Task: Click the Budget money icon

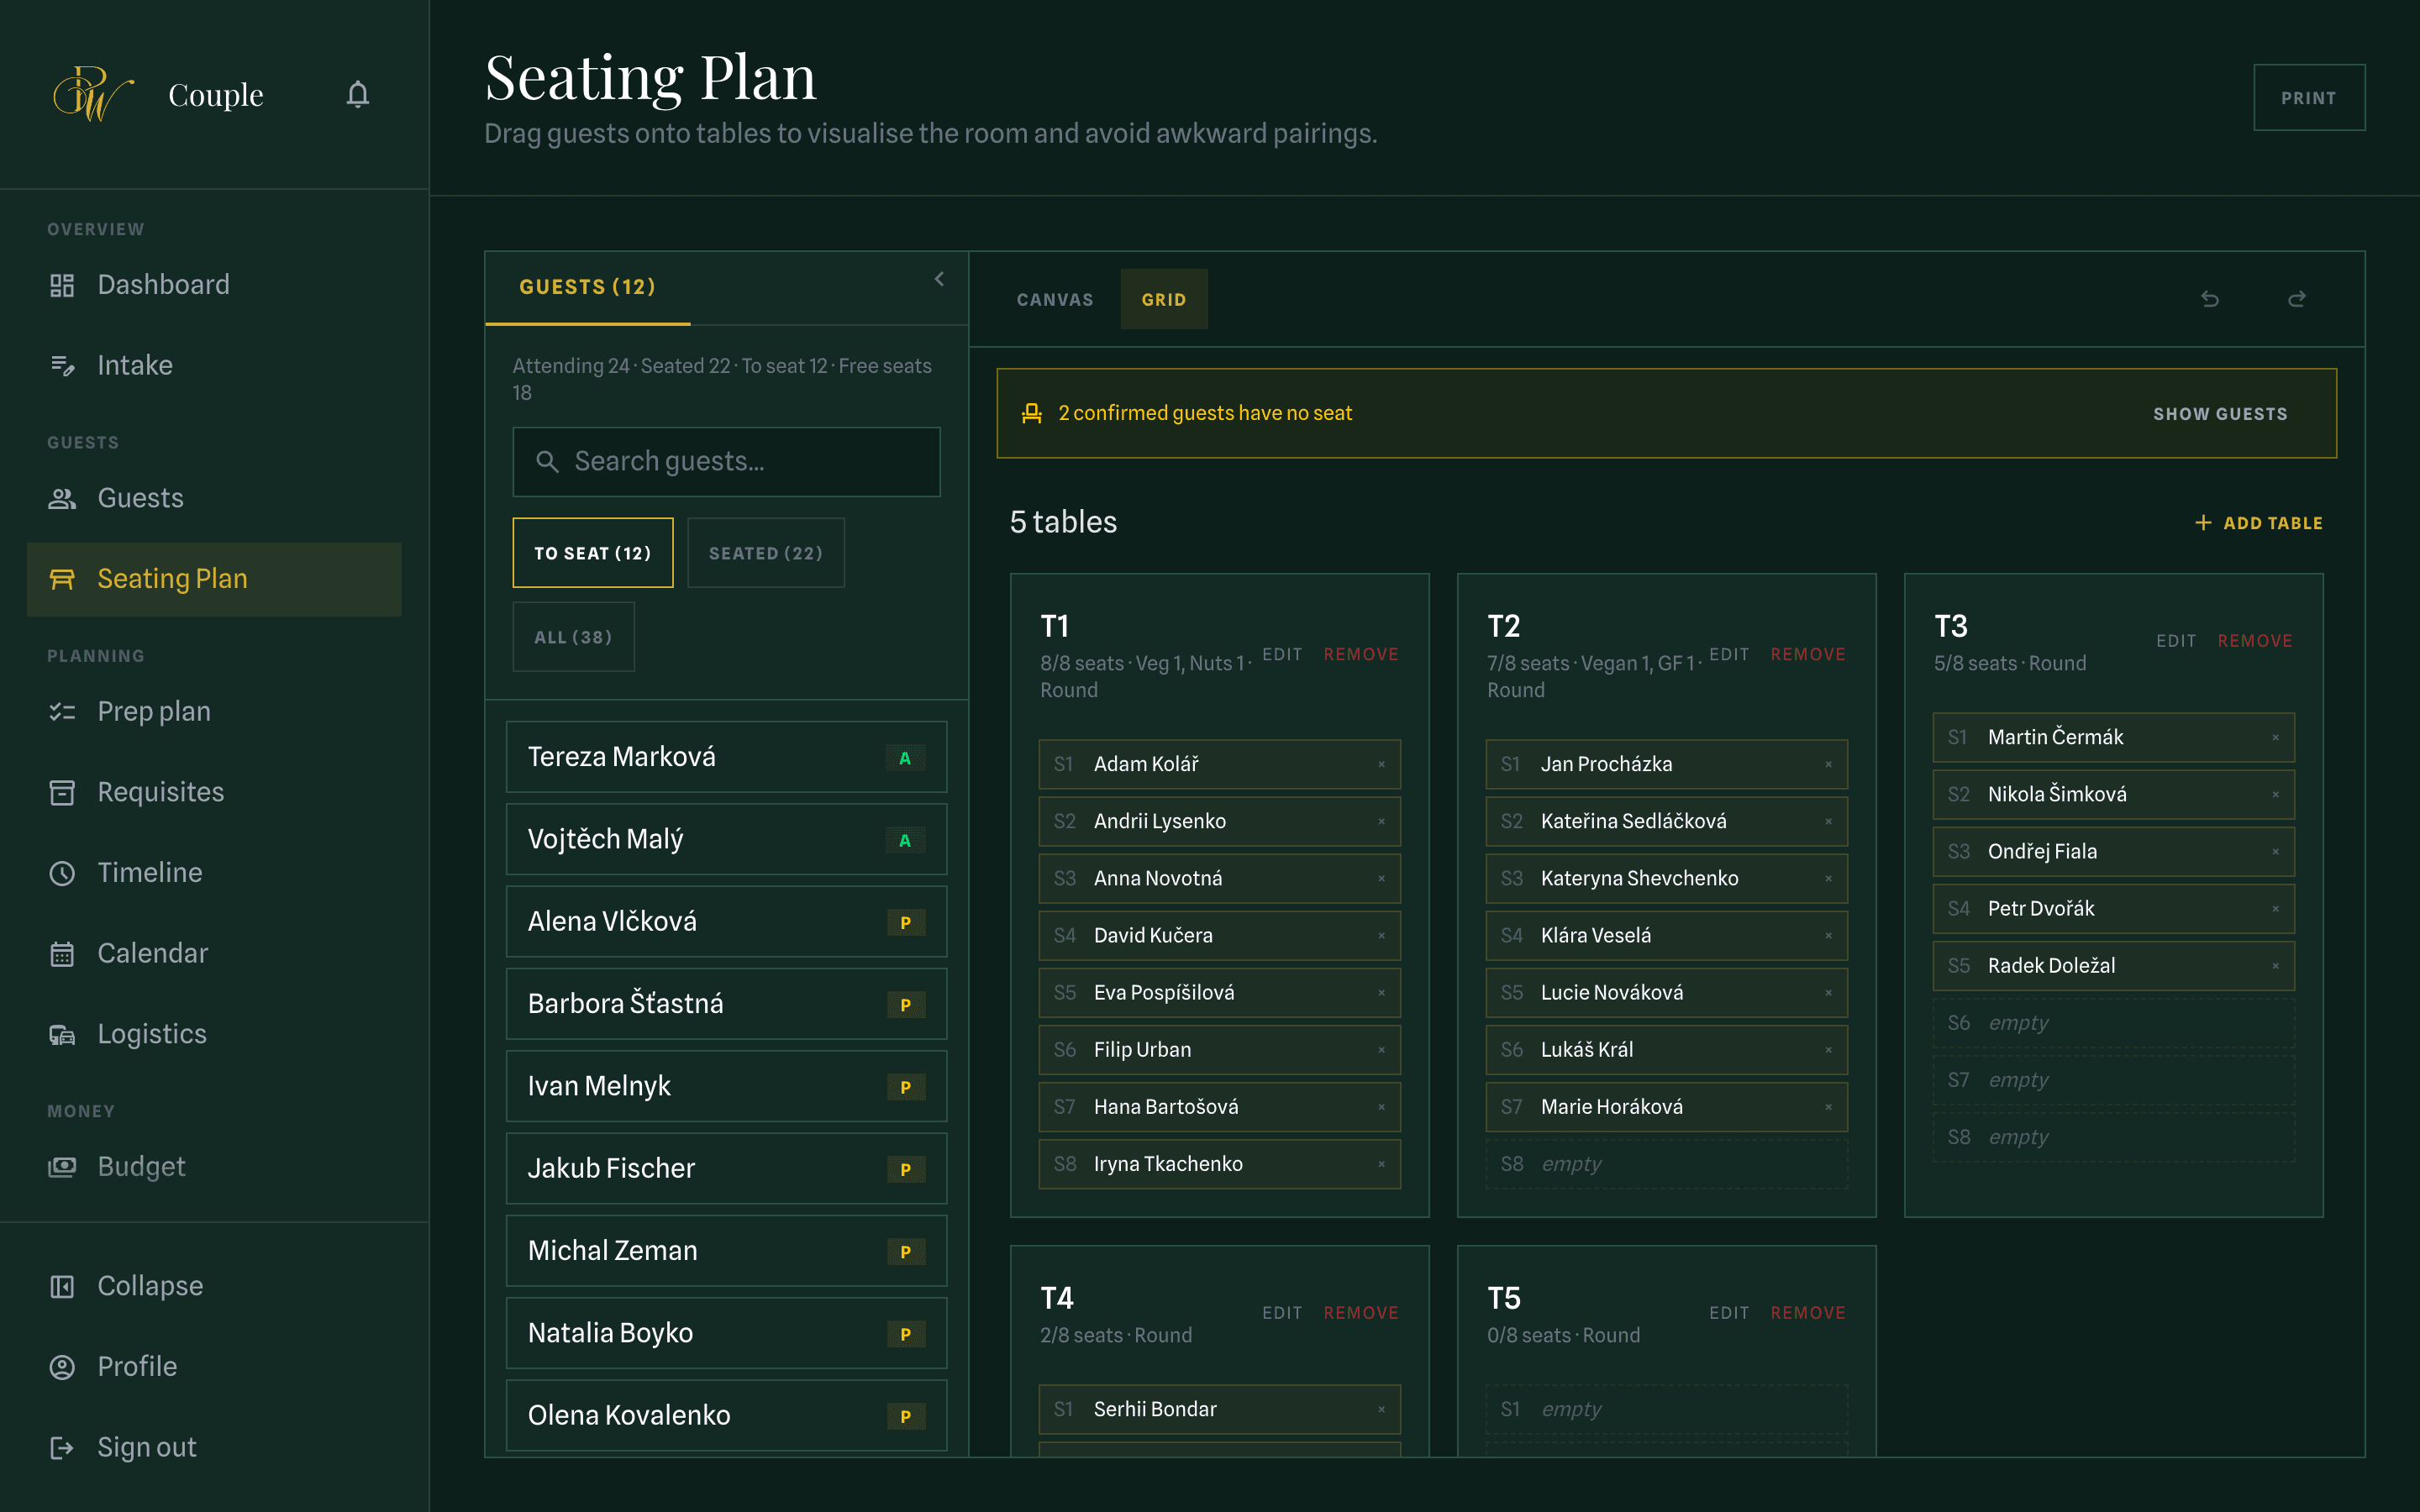Action: [x=62, y=1167]
